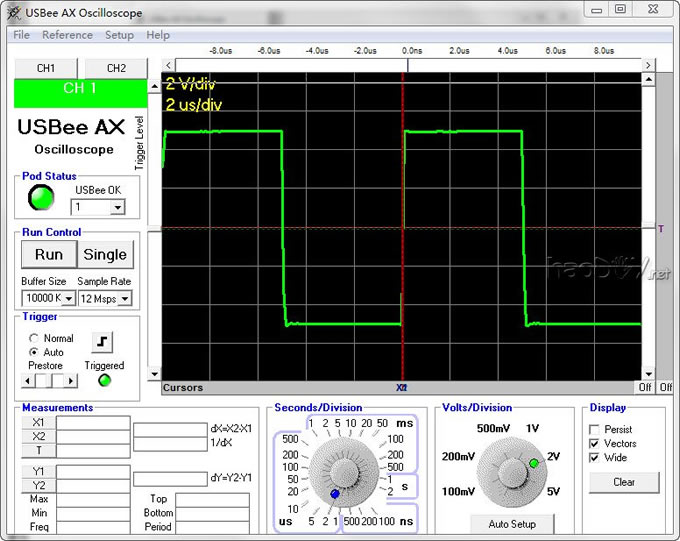Switch to the CH2 channel tab
The height and width of the screenshot is (541, 680).
tap(116, 68)
